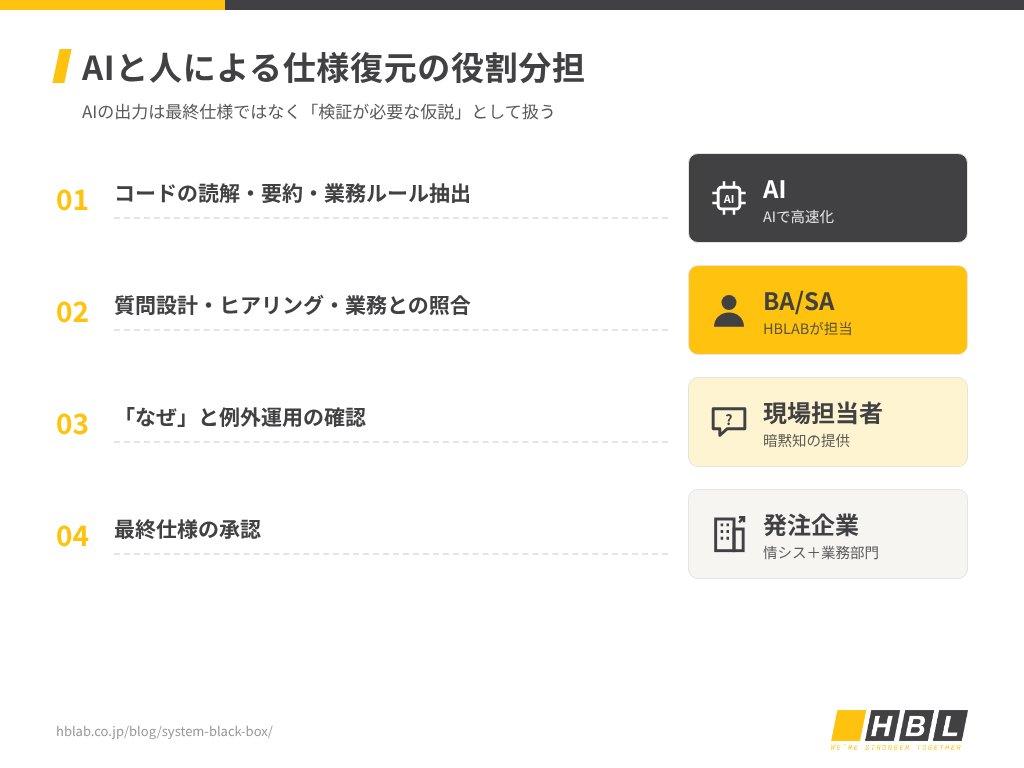Select the 現場担当者 card heading
This screenshot has width=1024, height=768.
click(822, 413)
